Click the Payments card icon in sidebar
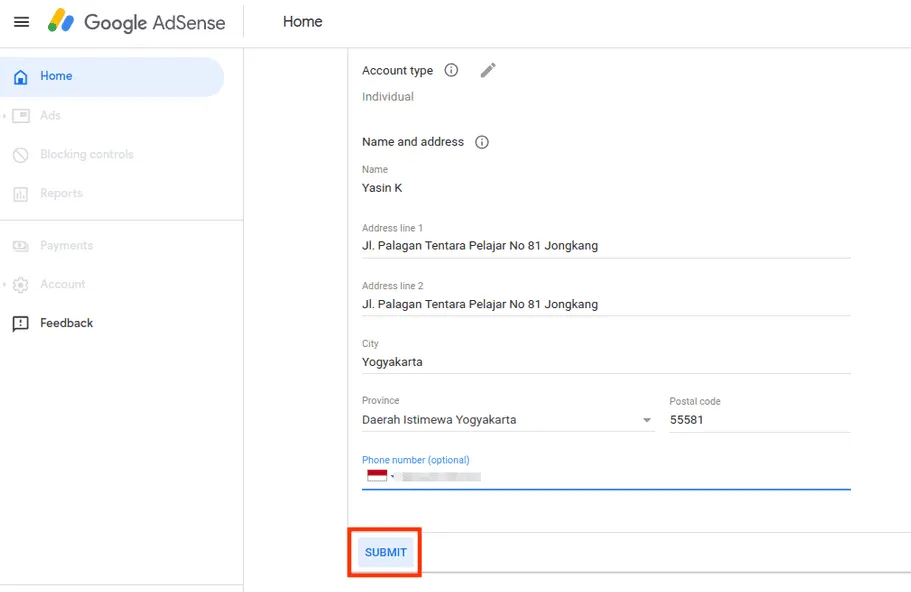Image resolution: width=911 pixels, height=592 pixels. pos(22,245)
